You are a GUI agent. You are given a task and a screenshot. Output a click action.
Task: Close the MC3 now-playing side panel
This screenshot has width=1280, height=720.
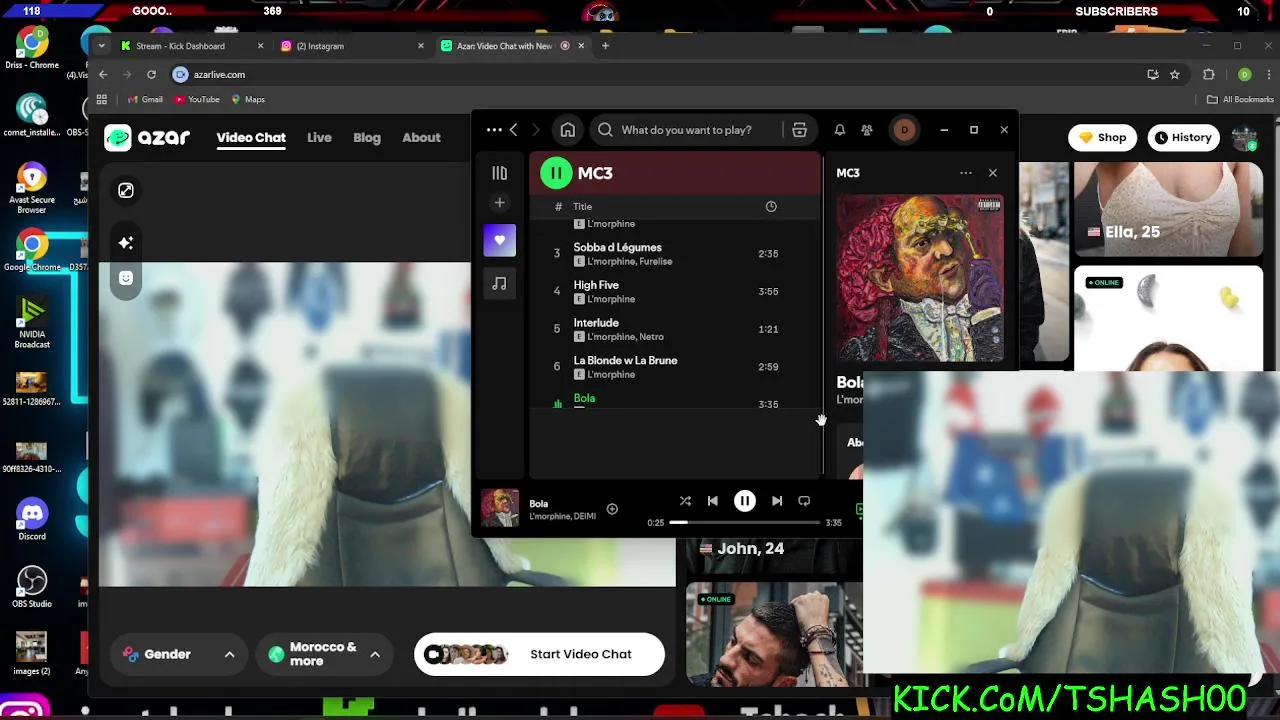[993, 173]
